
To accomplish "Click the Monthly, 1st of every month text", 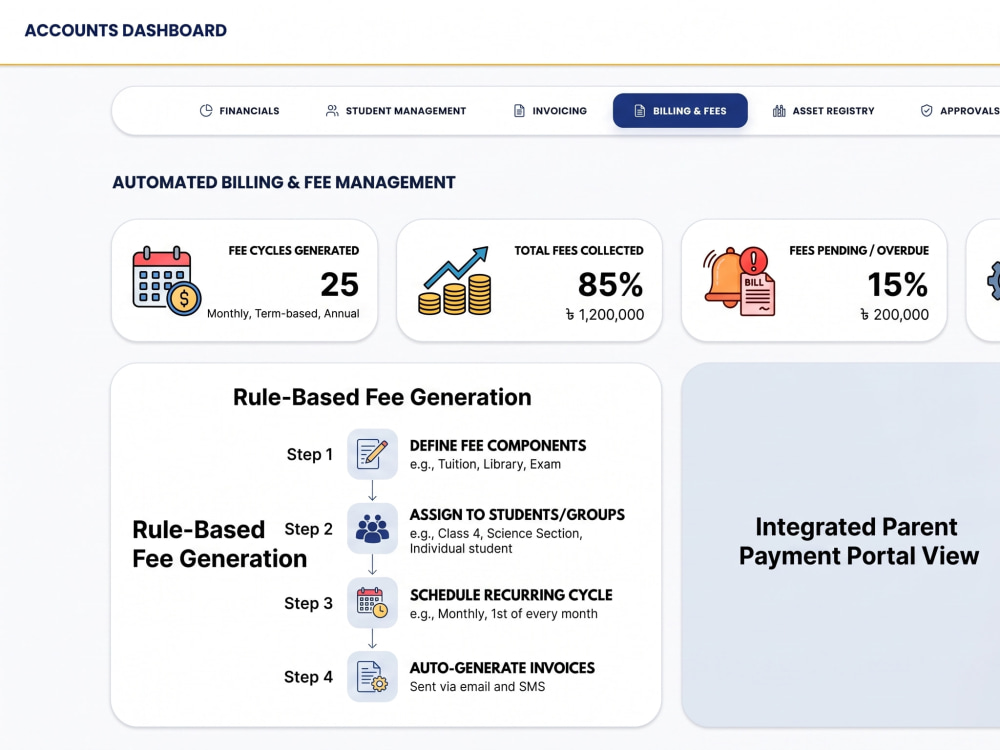I will [x=504, y=614].
